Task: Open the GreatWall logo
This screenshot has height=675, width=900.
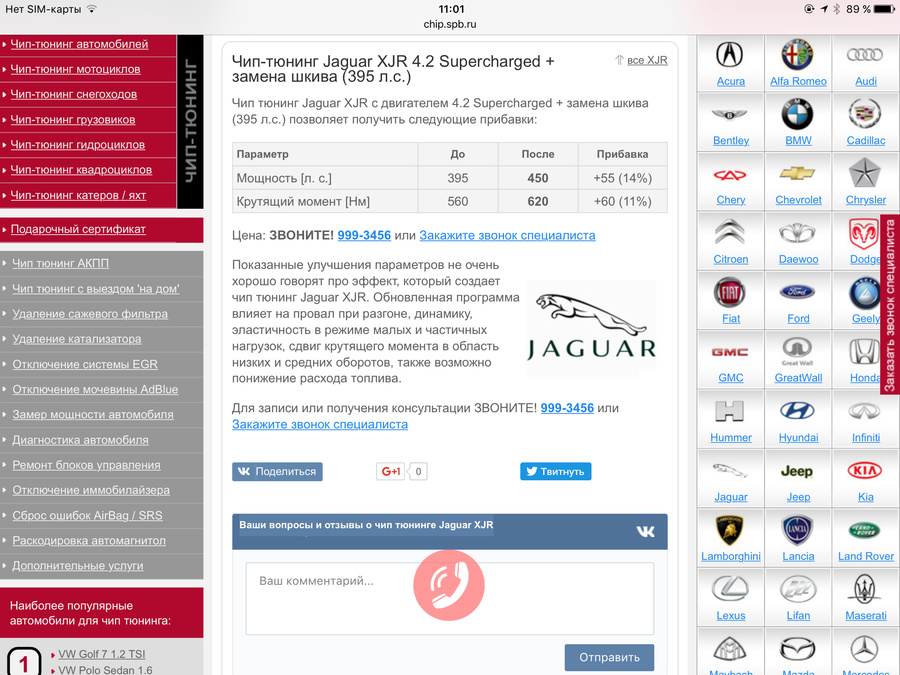Action: (x=797, y=351)
